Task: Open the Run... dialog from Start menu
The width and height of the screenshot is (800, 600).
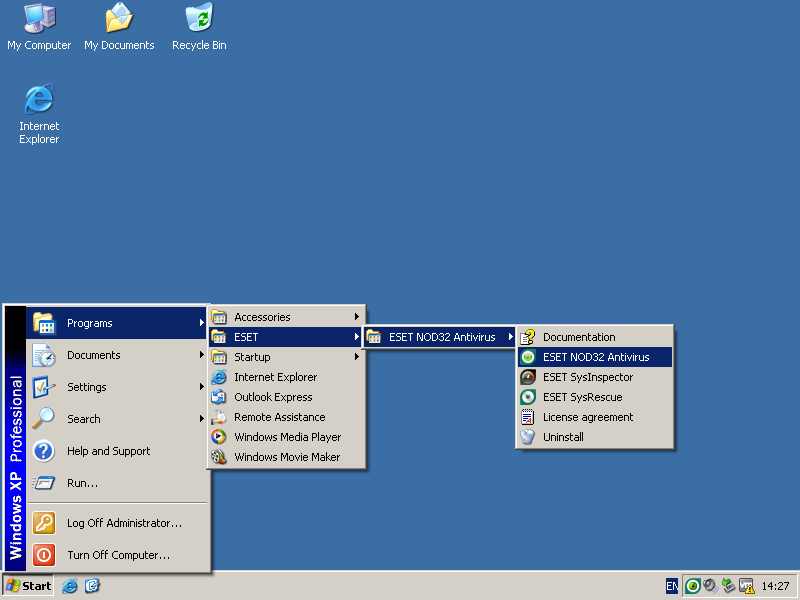Action: click(x=117, y=483)
